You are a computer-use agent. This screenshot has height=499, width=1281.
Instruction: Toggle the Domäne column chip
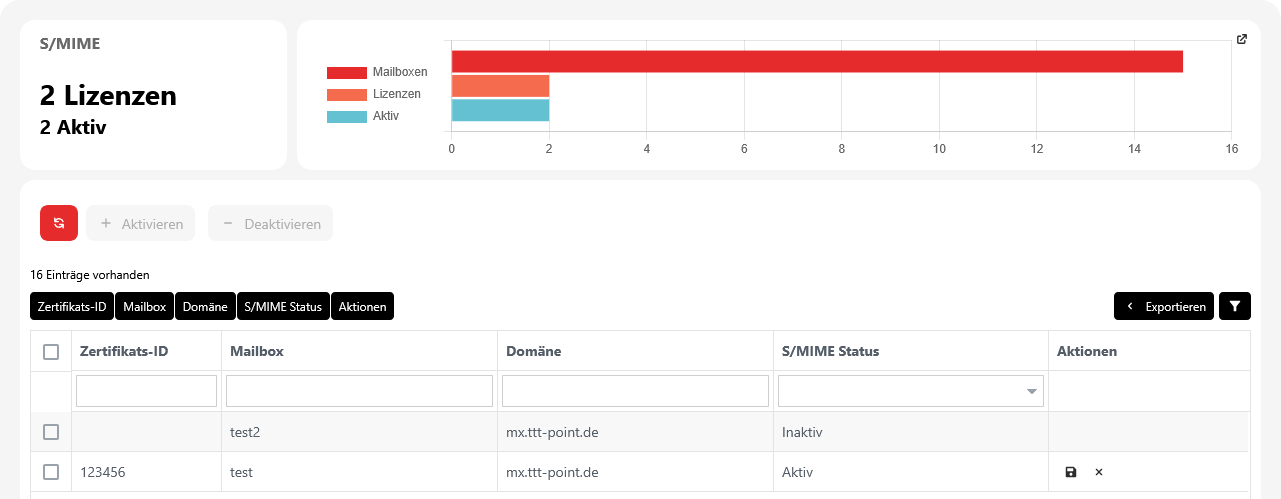coord(205,306)
